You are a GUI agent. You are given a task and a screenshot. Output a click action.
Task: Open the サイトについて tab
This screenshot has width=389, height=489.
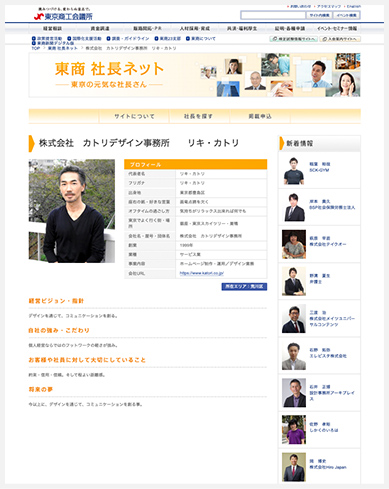(134, 116)
